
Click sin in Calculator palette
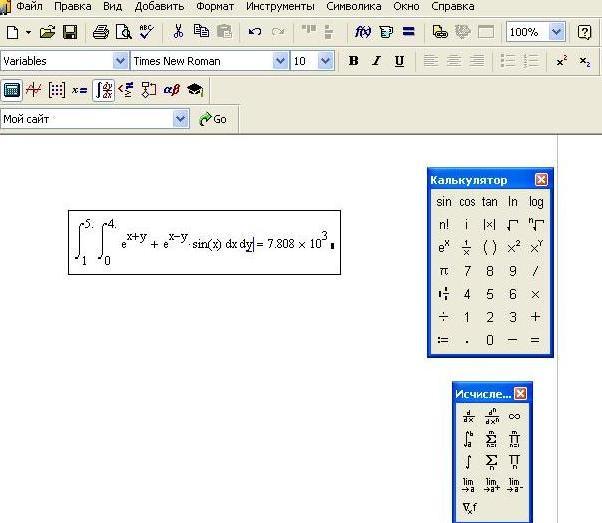(x=444, y=202)
